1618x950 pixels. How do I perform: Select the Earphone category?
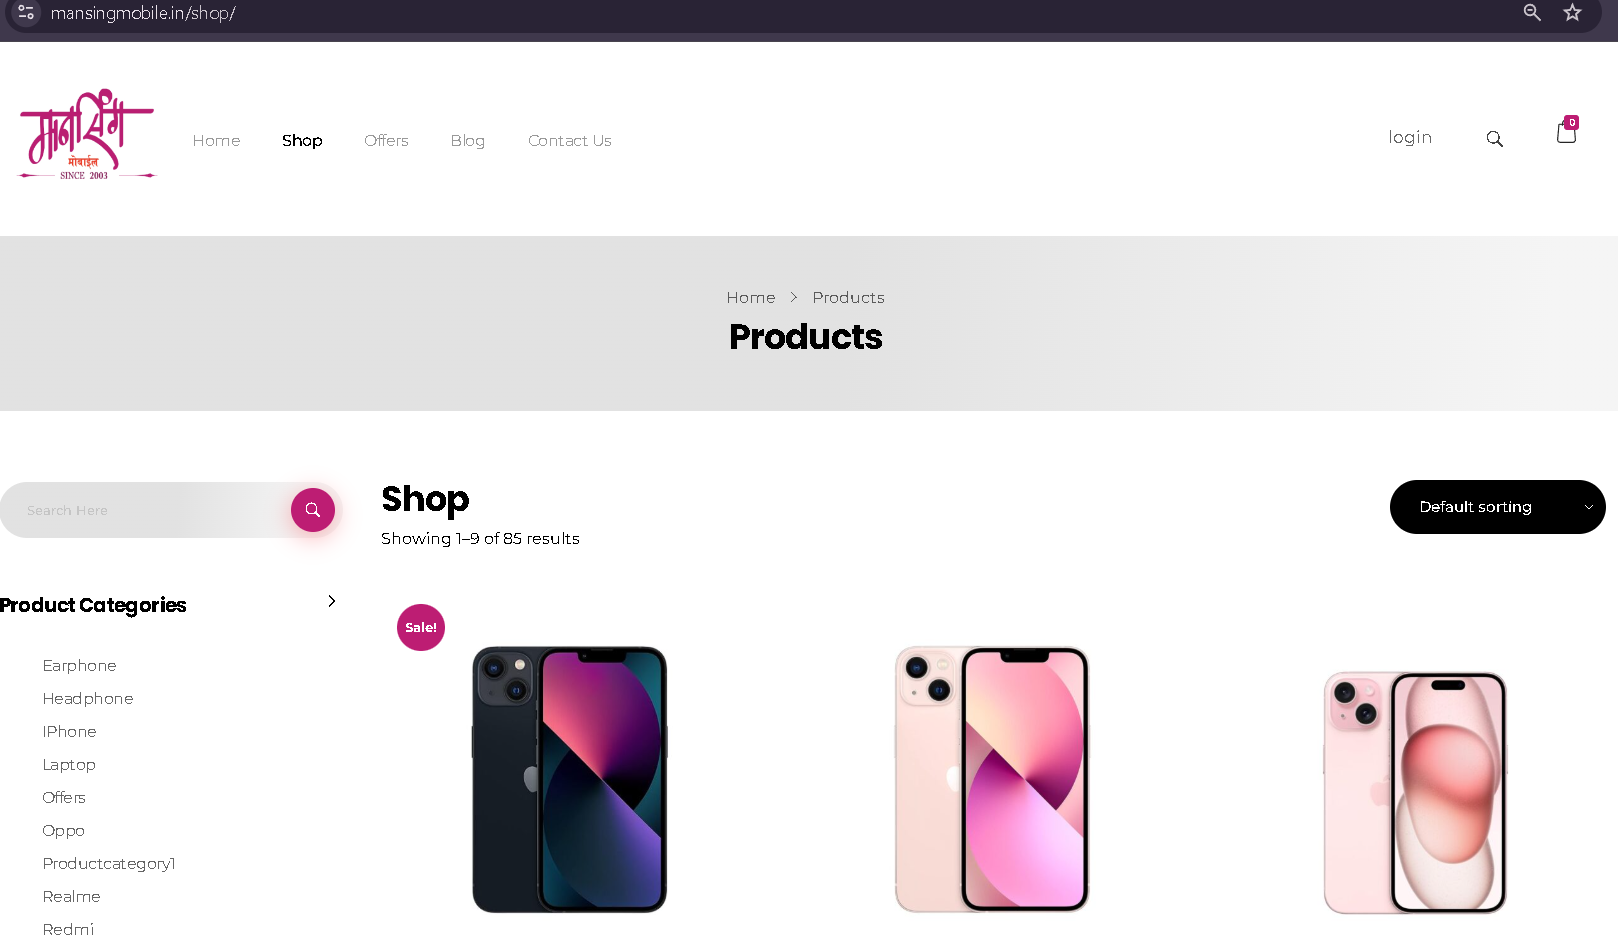79,666
